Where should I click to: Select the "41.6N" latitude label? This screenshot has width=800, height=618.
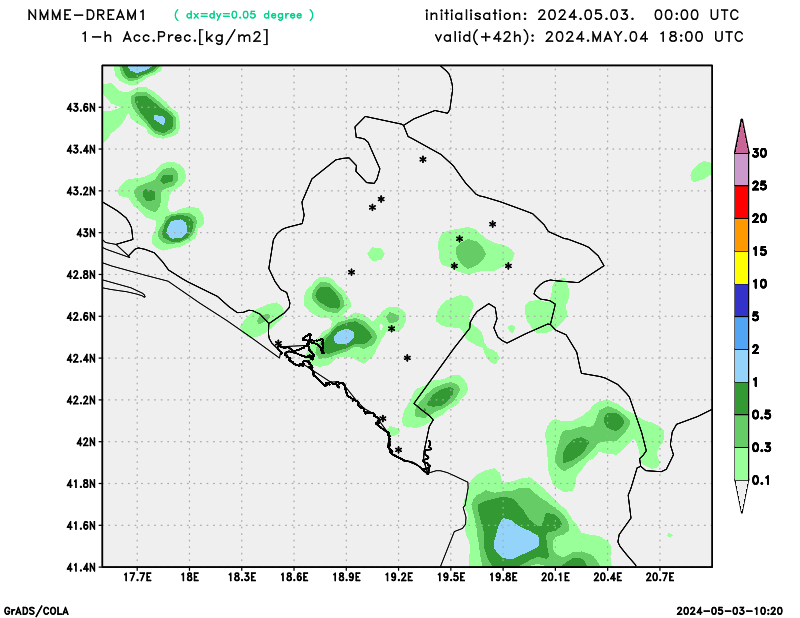click(x=81, y=526)
